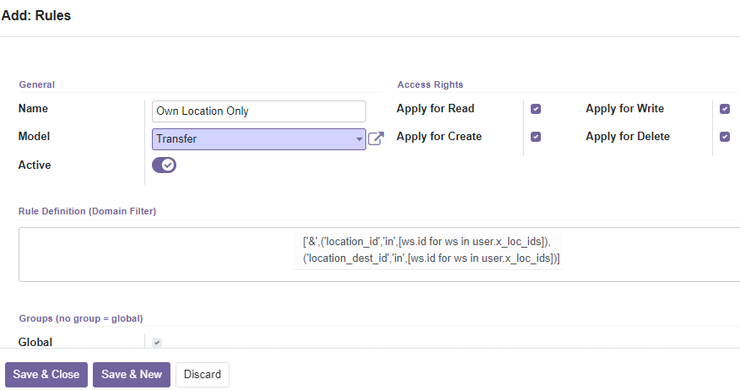
Task: Click Save & New
Action: tap(132, 374)
